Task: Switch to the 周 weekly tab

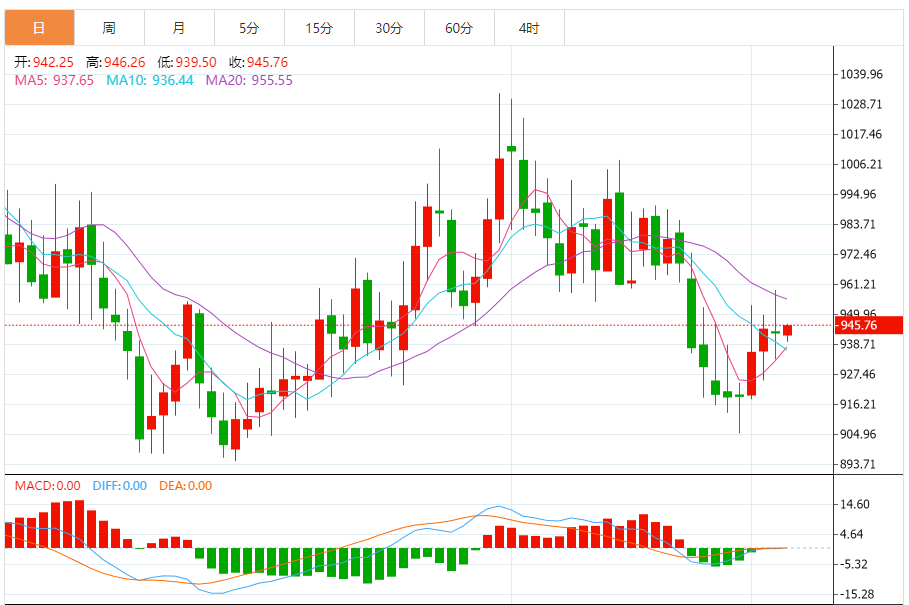Action: pos(110,28)
